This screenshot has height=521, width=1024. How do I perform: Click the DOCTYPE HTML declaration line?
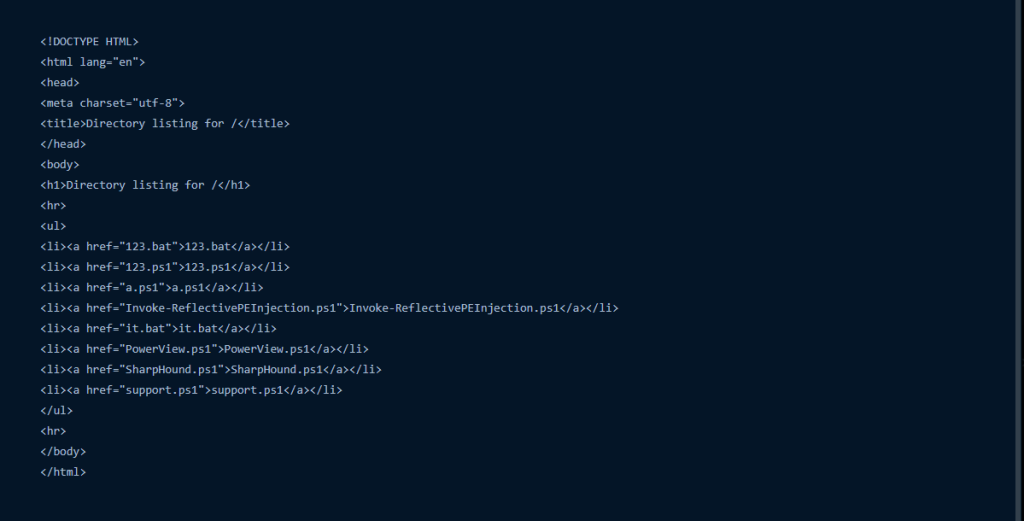click(89, 42)
